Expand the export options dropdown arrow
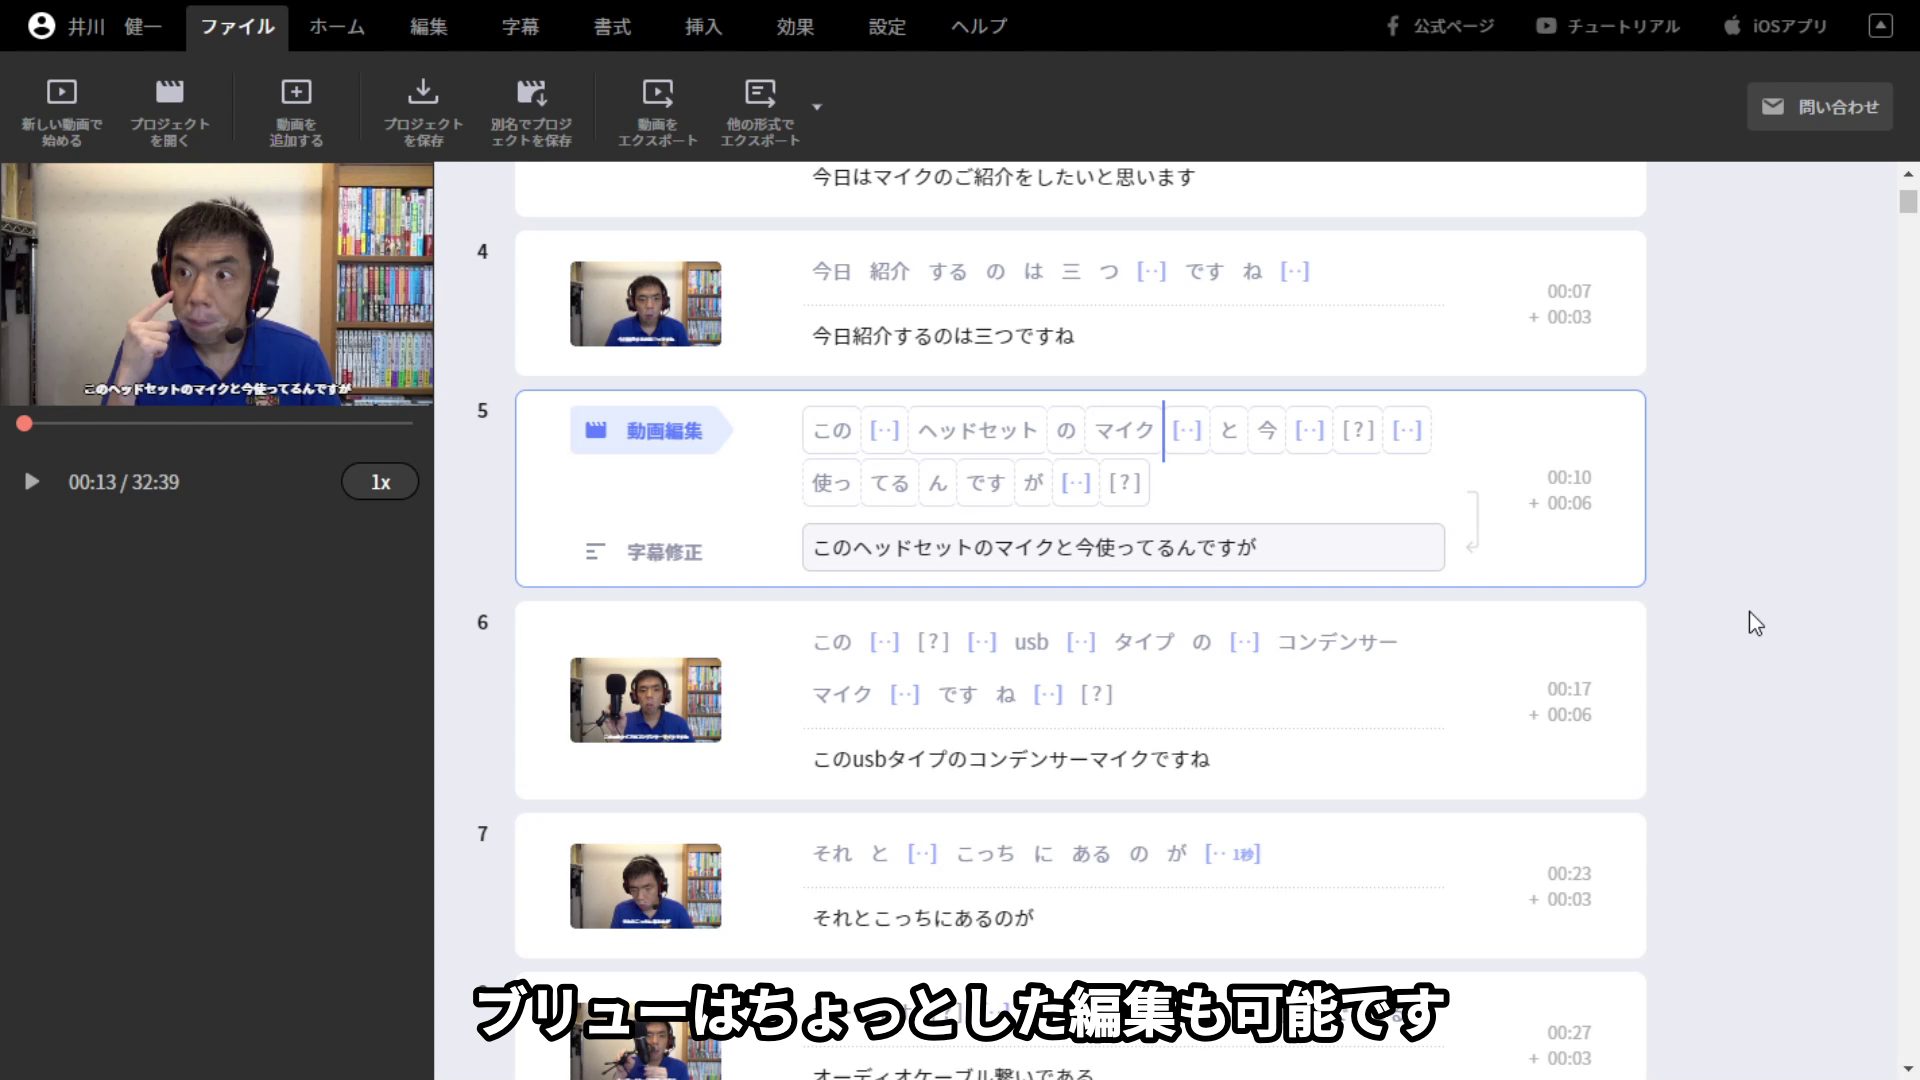Image resolution: width=1920 pixels, height=1080 pixels. point(817,107)
